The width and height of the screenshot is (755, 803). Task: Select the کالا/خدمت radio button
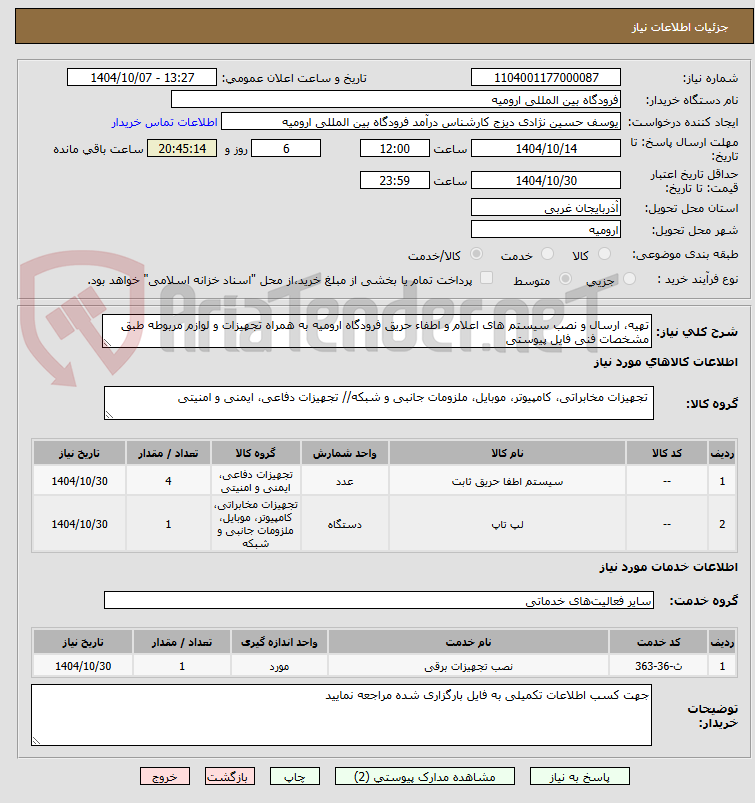476,253
